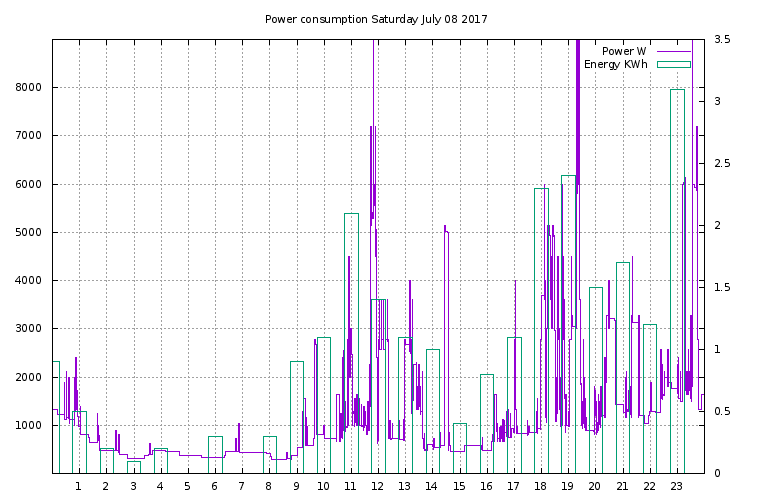
Task: Click the tallest green energy bar near hour 23
Action: tap(677, 282)
